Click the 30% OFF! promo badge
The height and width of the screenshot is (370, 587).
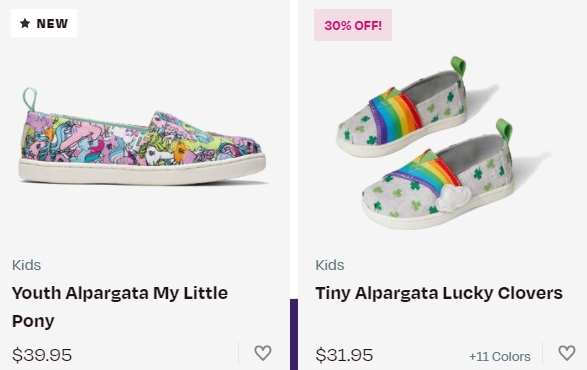click(x=353, y=25)
